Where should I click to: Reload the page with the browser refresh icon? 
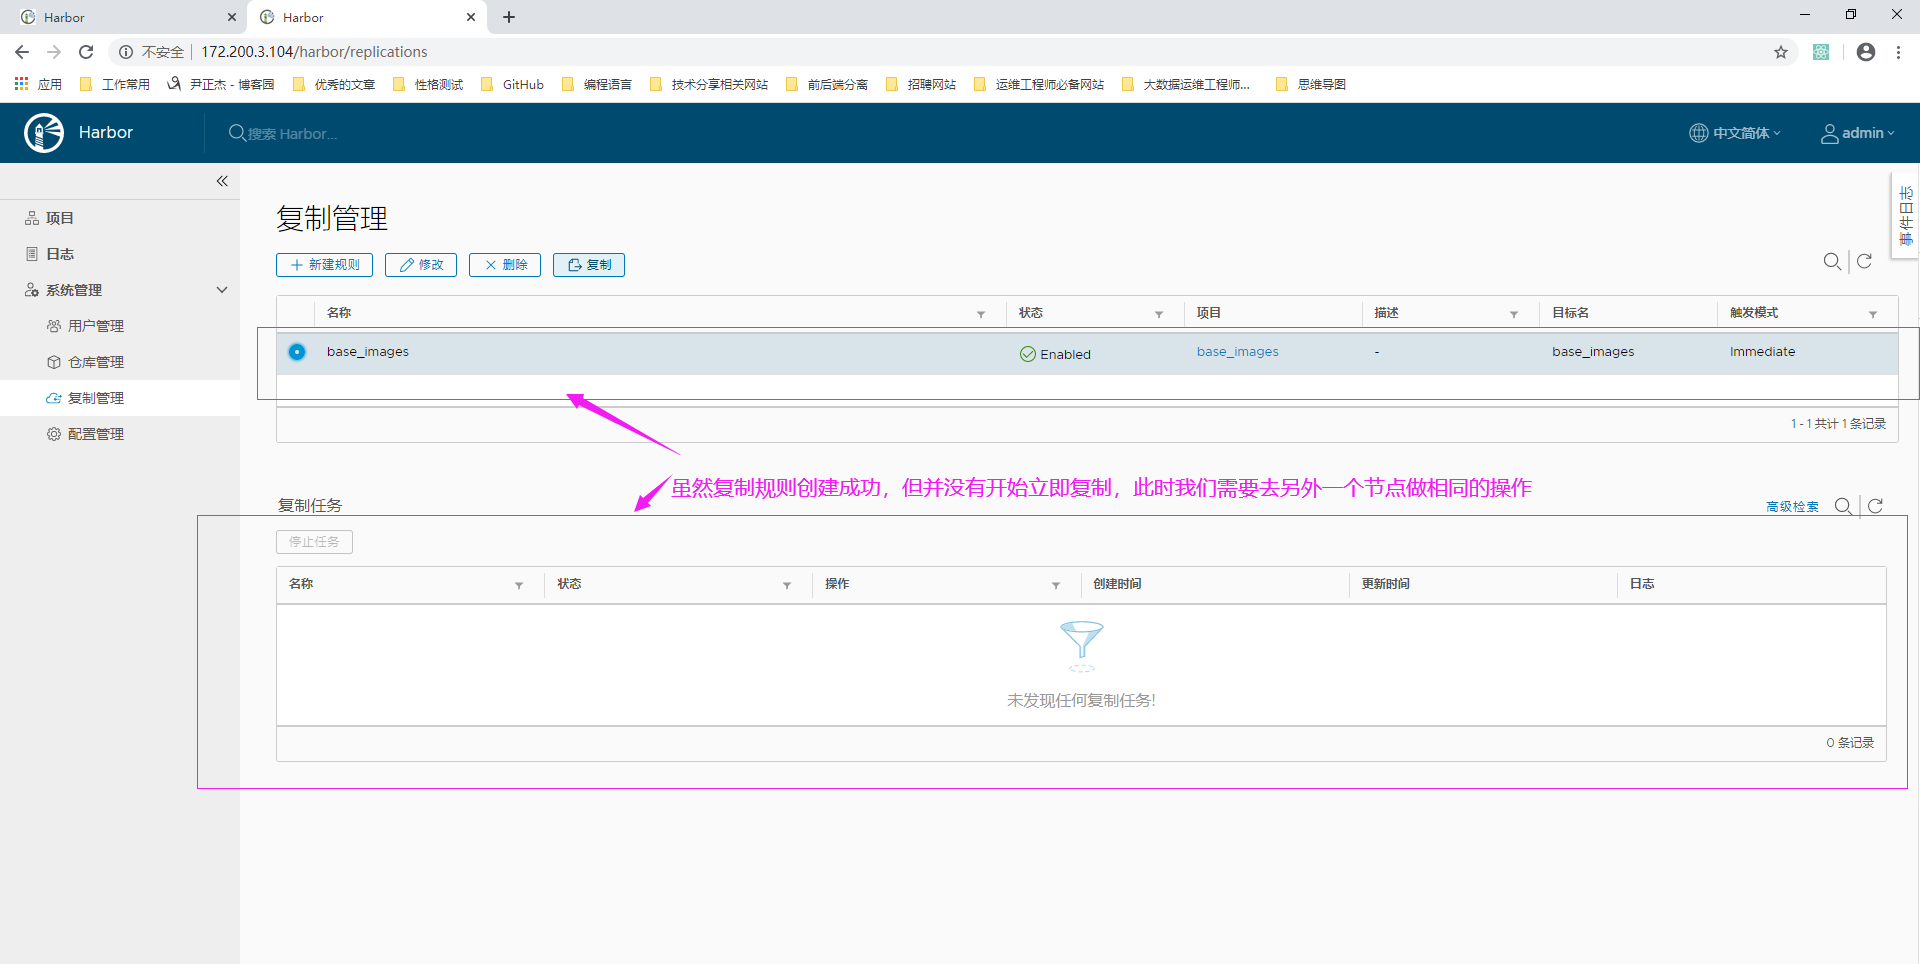pyautogui.click(x=86, y=52)
